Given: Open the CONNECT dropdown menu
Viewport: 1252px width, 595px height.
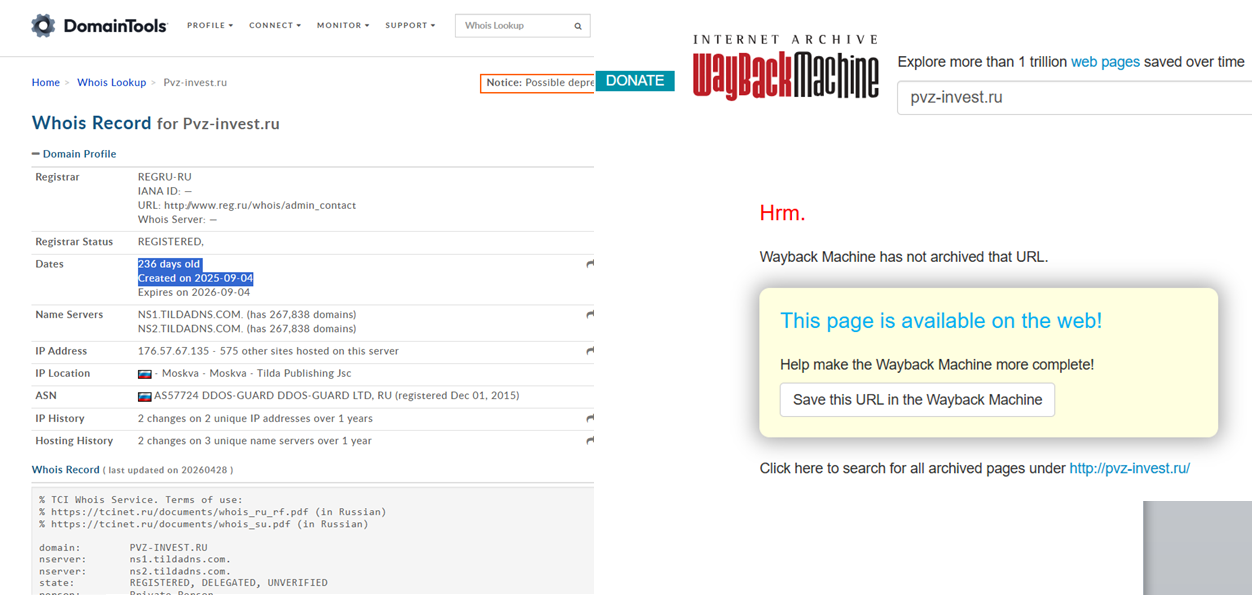Looking at the screenshot, I should pos(275,25).
